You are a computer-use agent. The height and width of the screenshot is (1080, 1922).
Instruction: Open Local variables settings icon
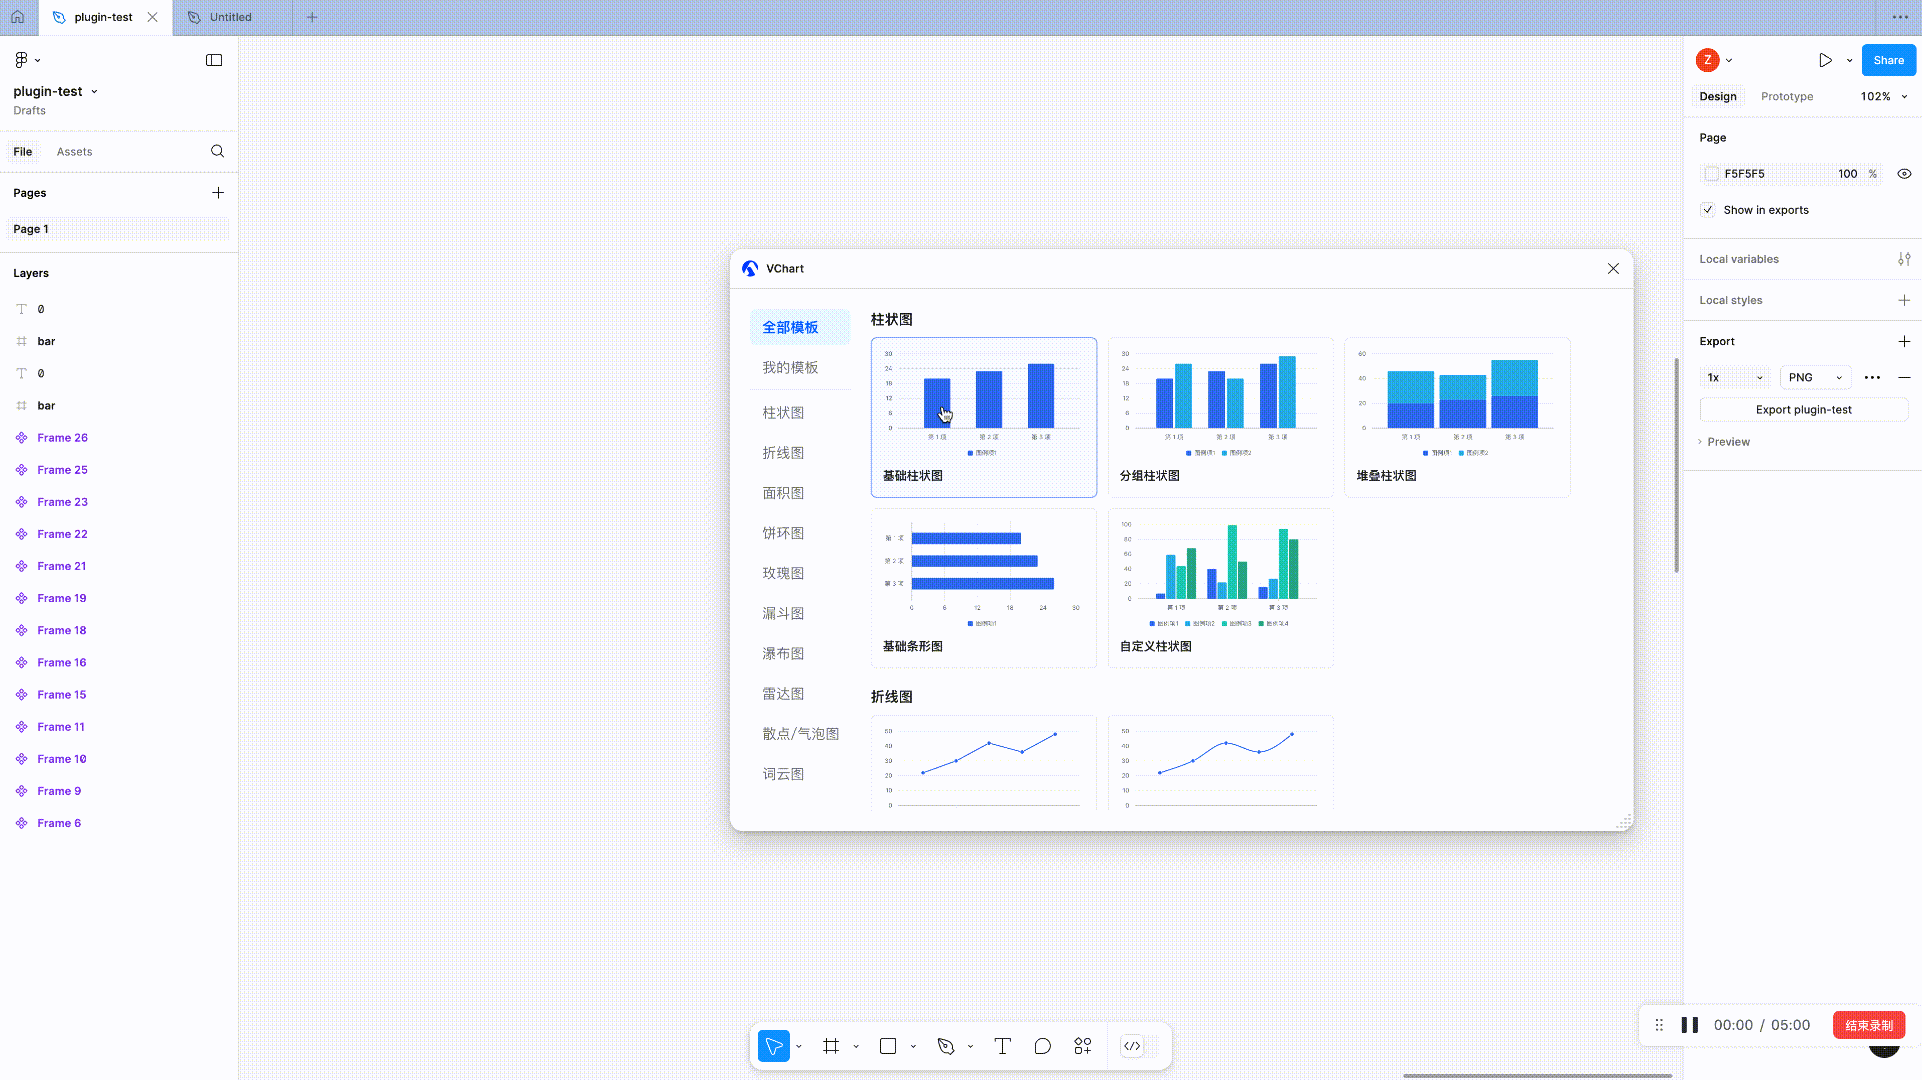[1904, 259]
